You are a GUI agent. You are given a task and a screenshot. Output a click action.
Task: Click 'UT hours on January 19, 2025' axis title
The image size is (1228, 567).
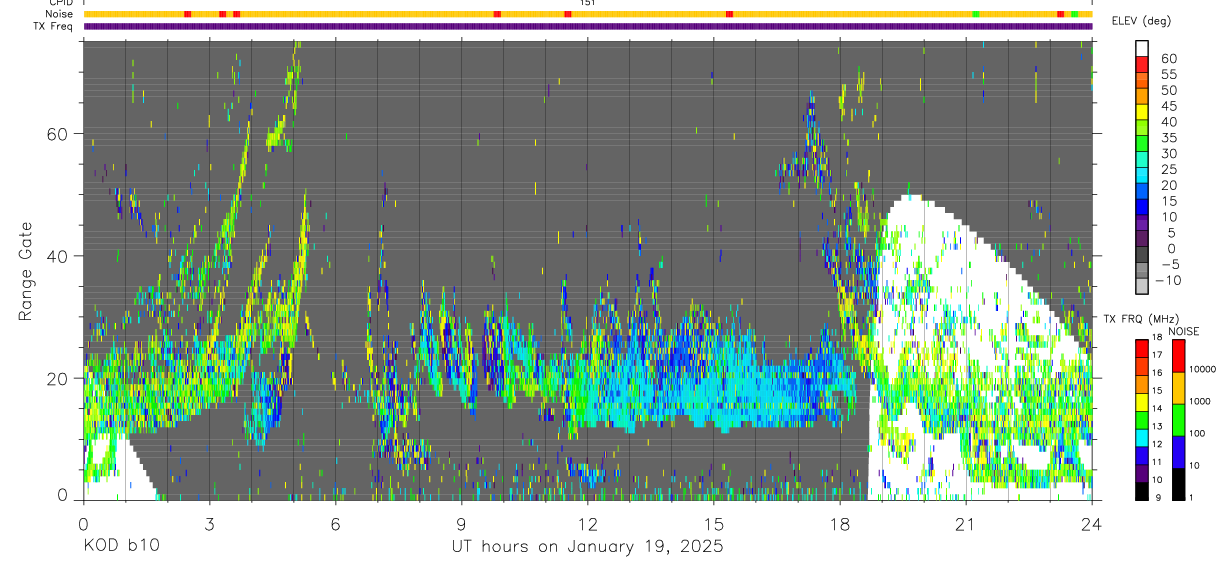click(588, 547)
